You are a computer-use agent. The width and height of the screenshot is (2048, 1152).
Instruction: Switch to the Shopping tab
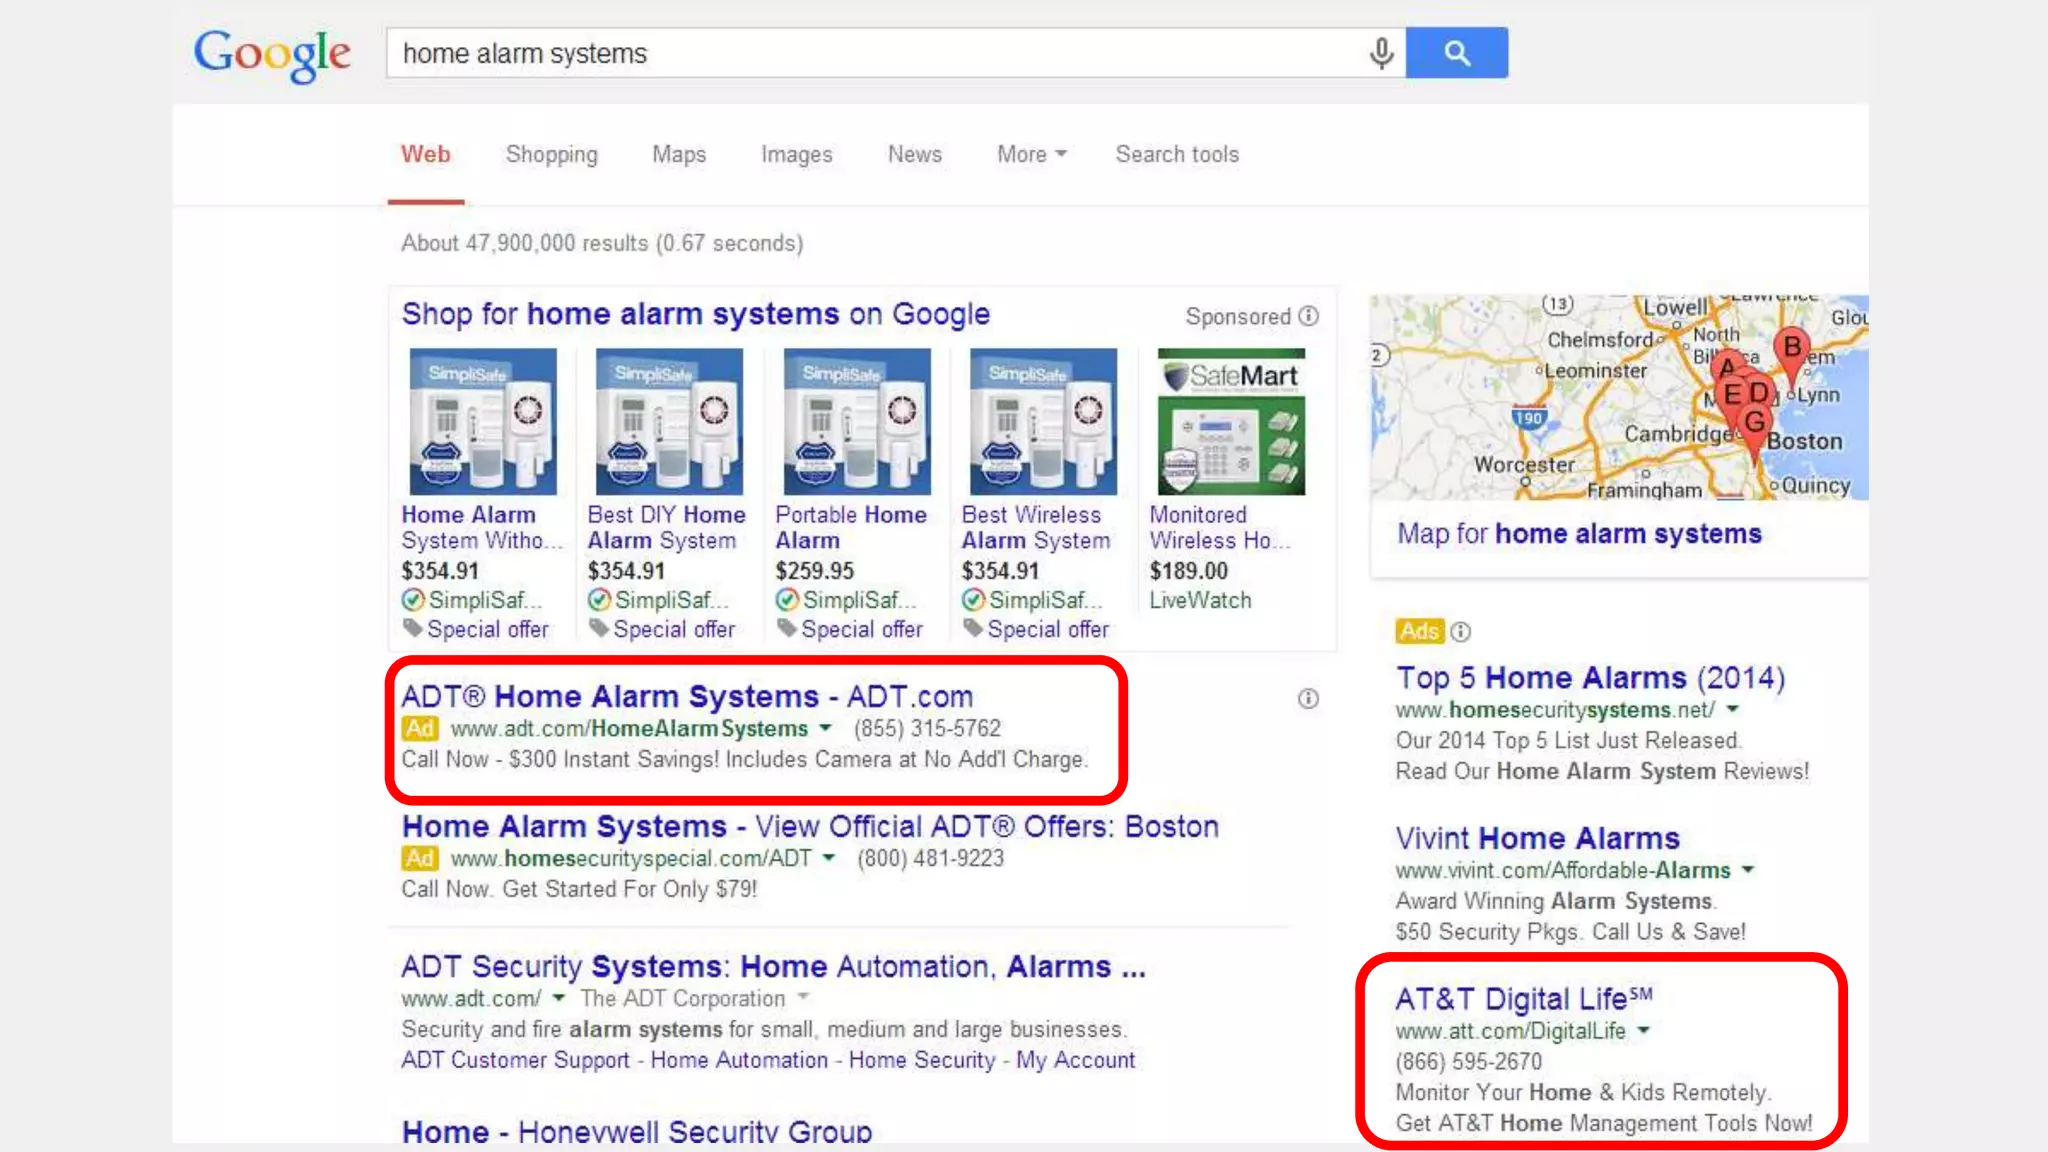tap(551, 154)
